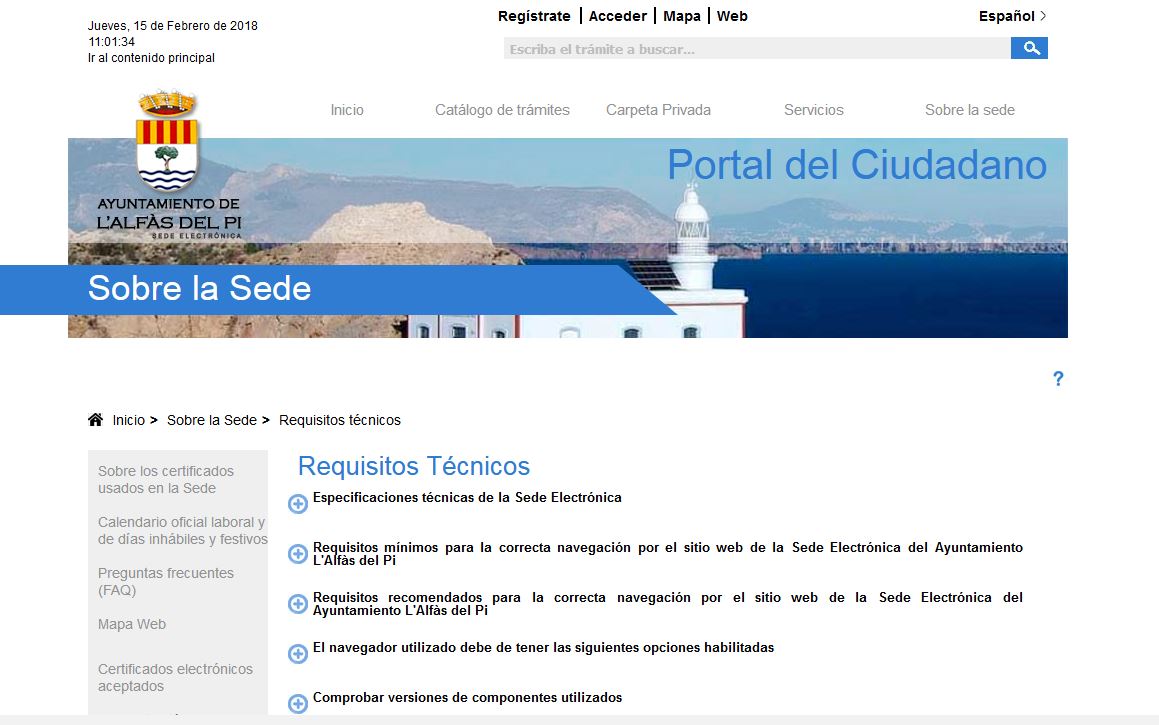Expand Comprobar versiones de componentes utilizados
Viewport: 1159px width, 725px height.
point(298,703)
